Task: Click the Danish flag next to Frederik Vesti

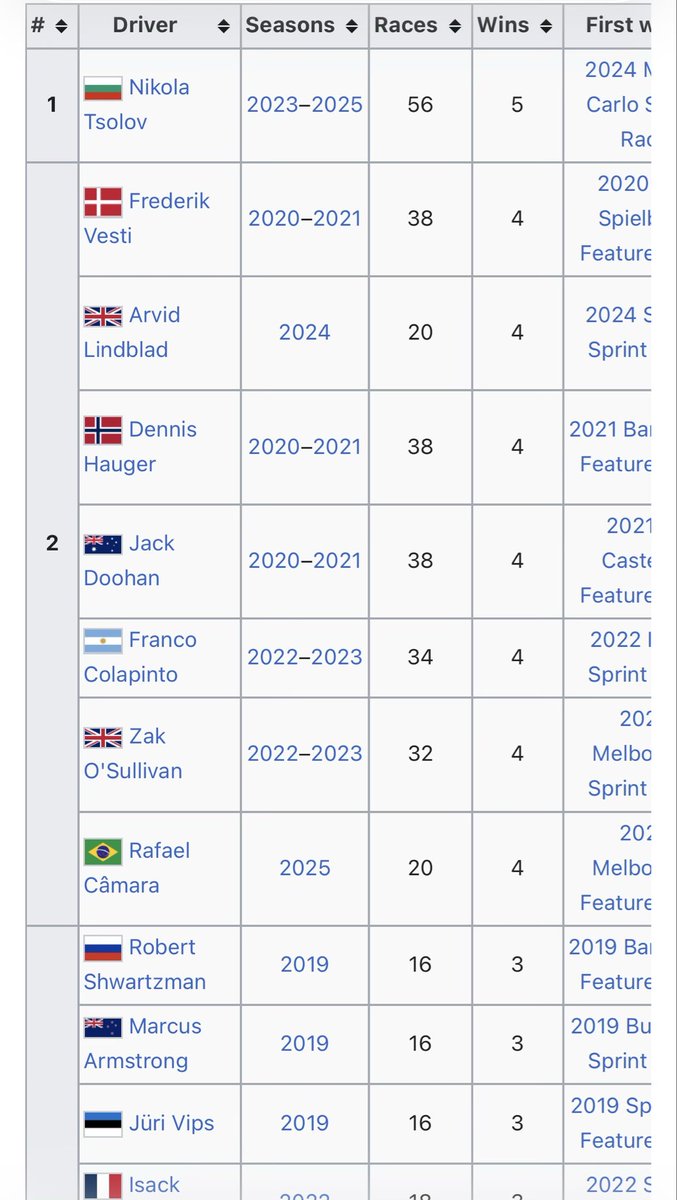Action: click(103, 203)
